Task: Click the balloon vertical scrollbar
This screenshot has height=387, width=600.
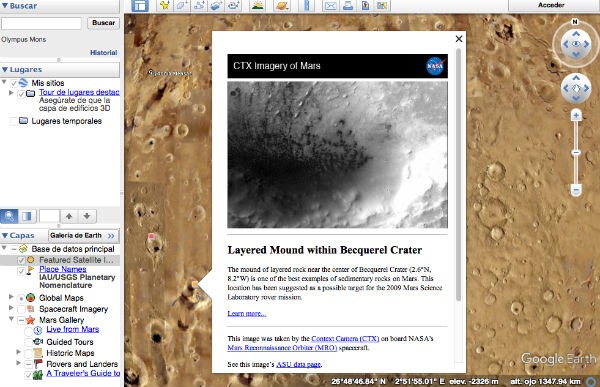Action: (x=458, y=174)
